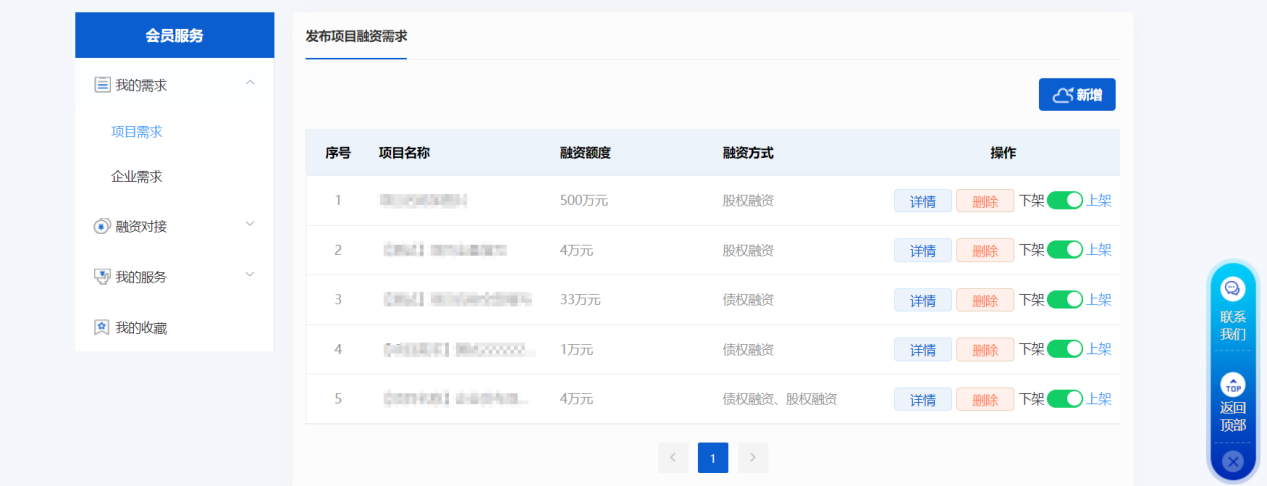Click the cloud icon on 新增 button
The width and height of the screenshot is (1267, 486).
[1062, 95]
